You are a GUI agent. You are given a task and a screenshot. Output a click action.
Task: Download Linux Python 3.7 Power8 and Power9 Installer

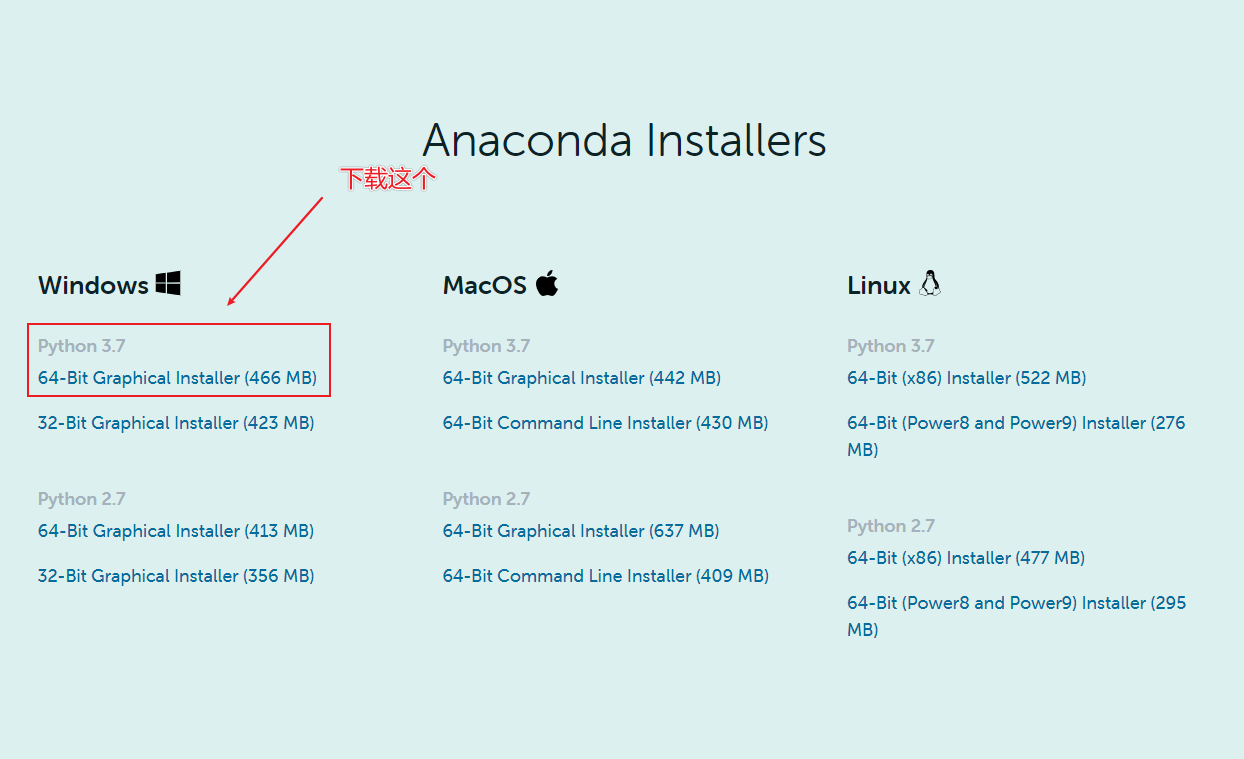[x=1016, y=436]
